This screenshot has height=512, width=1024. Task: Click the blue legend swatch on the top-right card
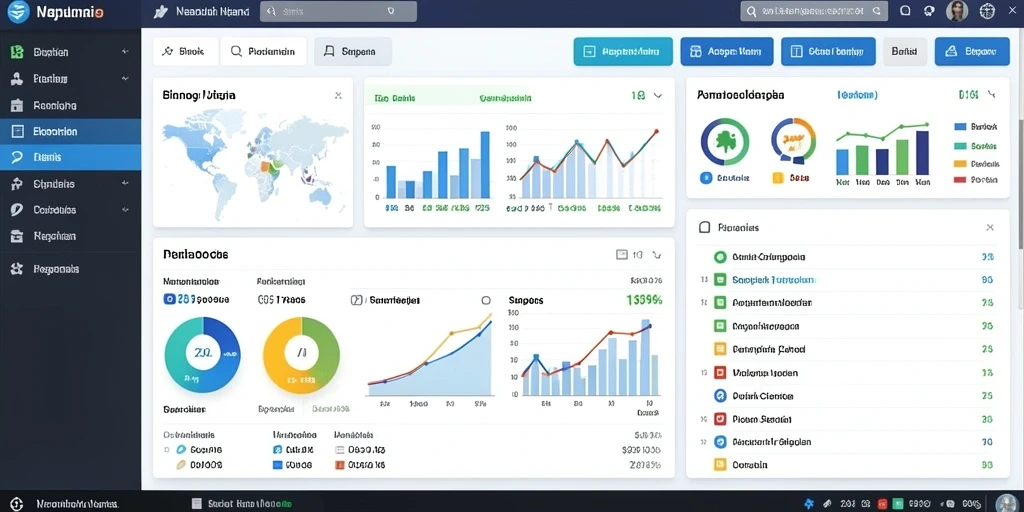tap(960, 127)
